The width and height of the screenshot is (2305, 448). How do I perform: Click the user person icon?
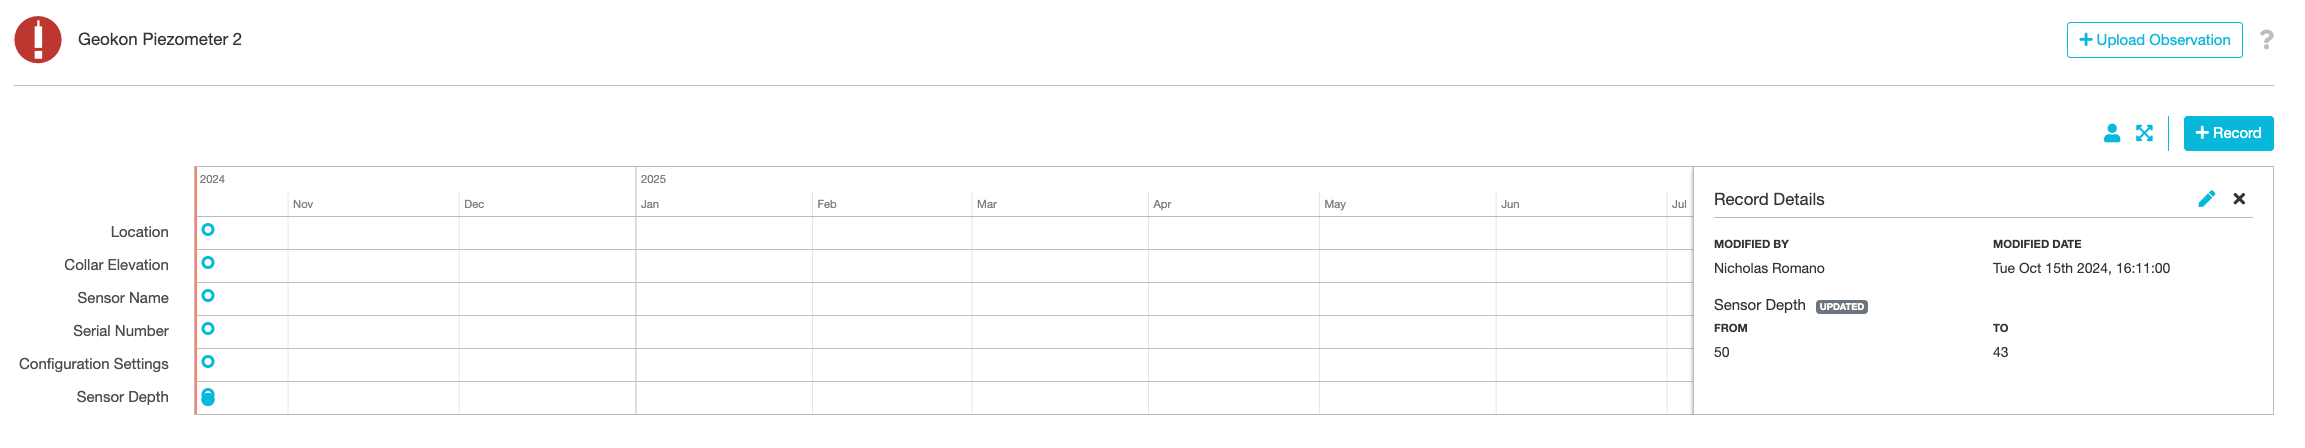[2111, 133]
